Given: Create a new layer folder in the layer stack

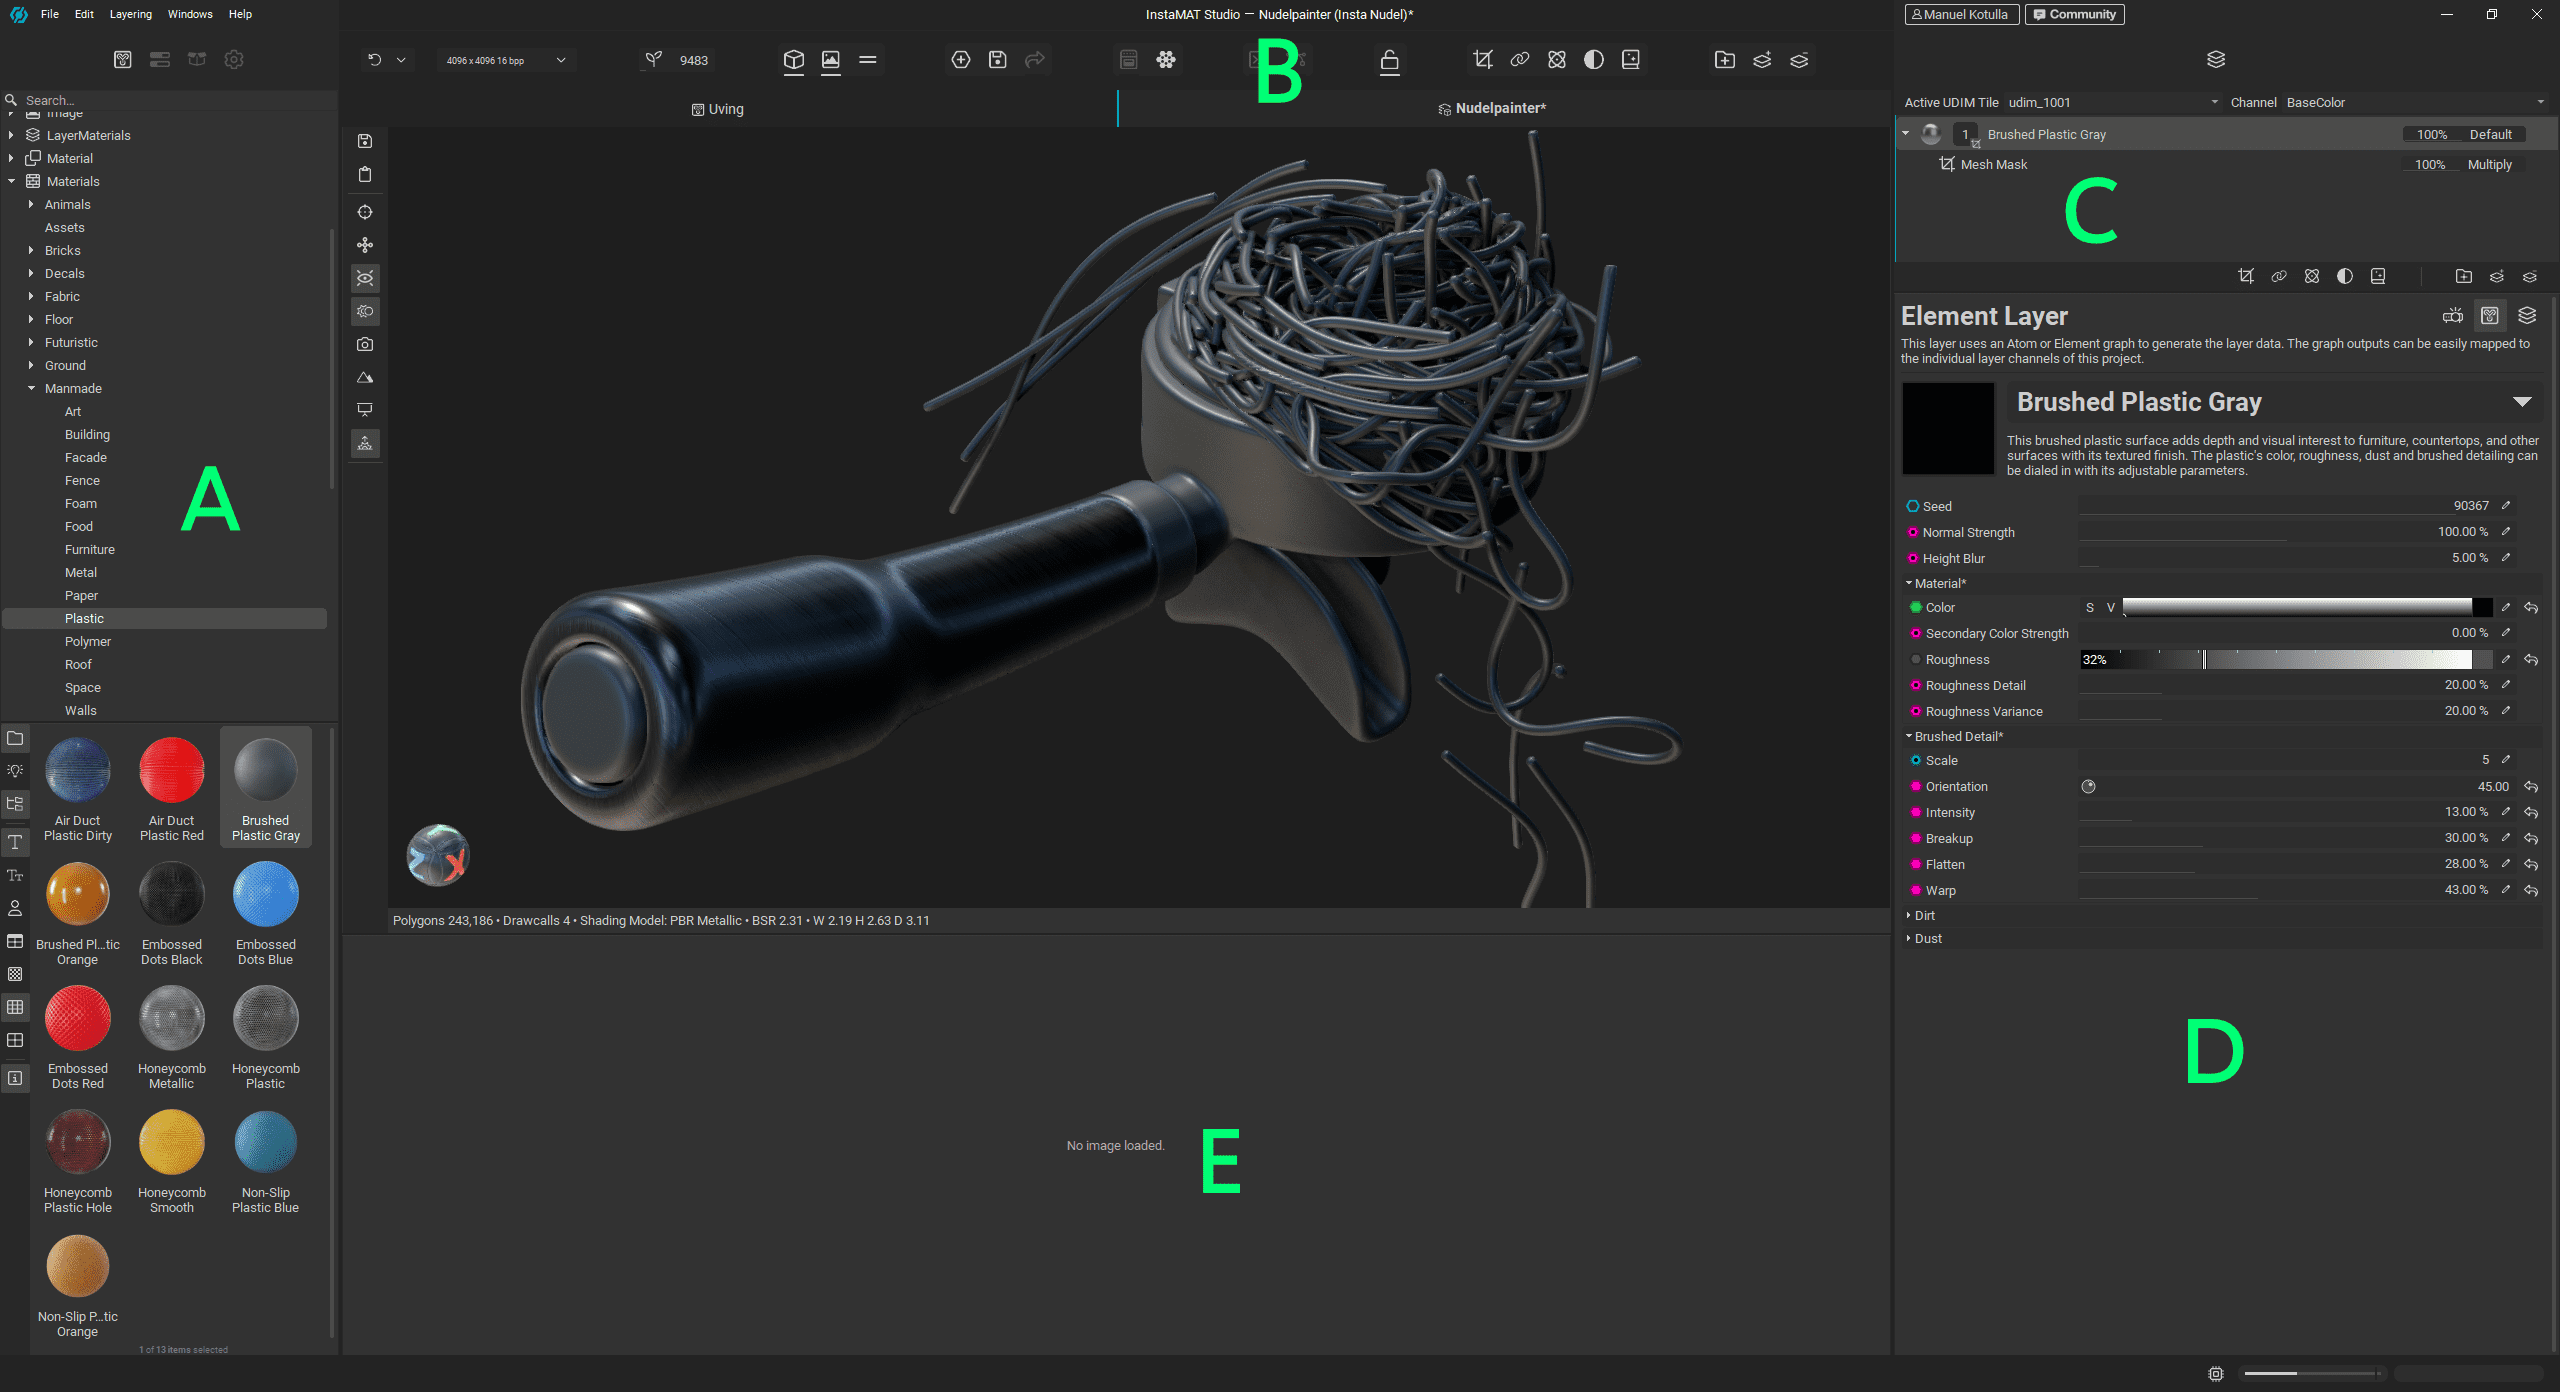Looking at the screenshot, I should click(2463, 276).
